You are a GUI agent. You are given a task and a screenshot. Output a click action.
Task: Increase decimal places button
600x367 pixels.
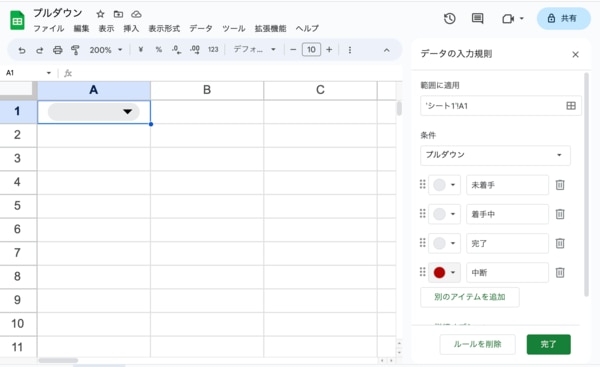click(195, 50)
